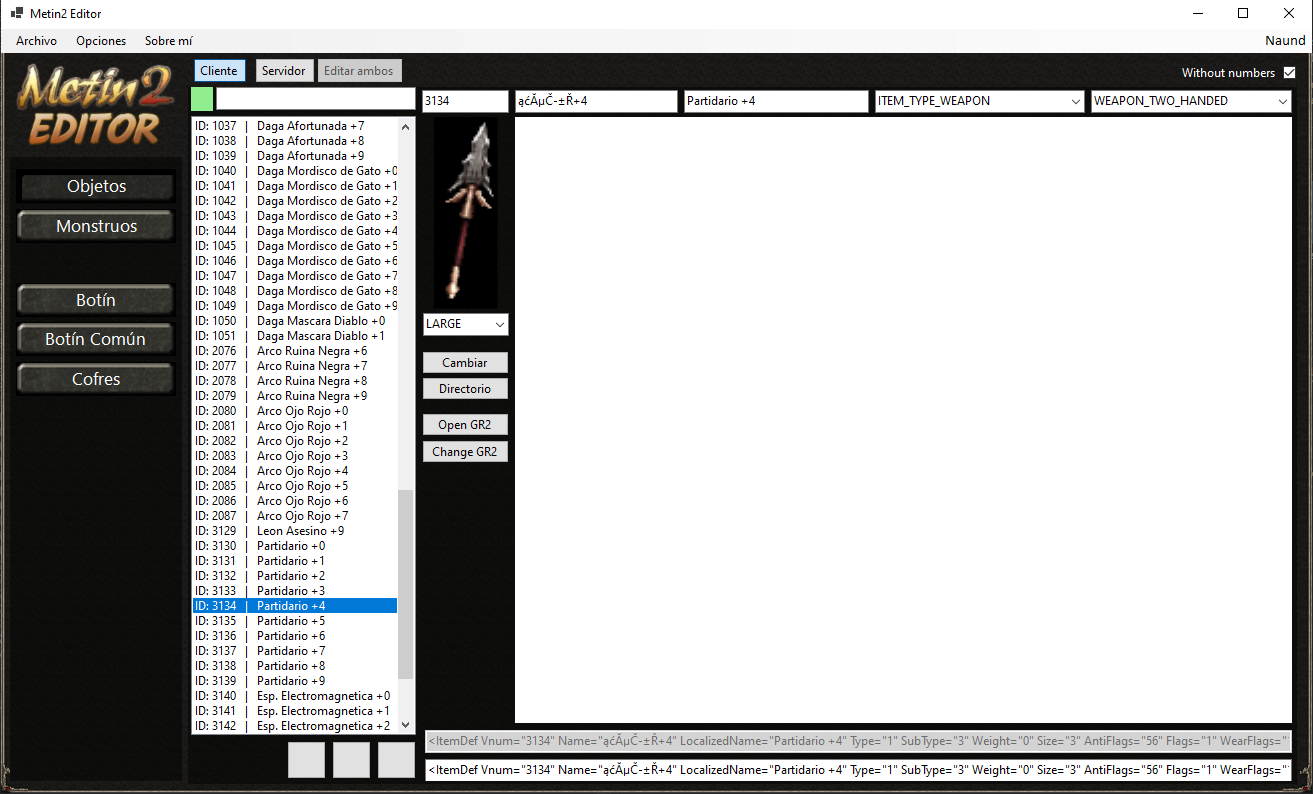The width and height of the screenshot is (1313, 794).
Task: Click the large white editing panel
Action: point(903,420)
